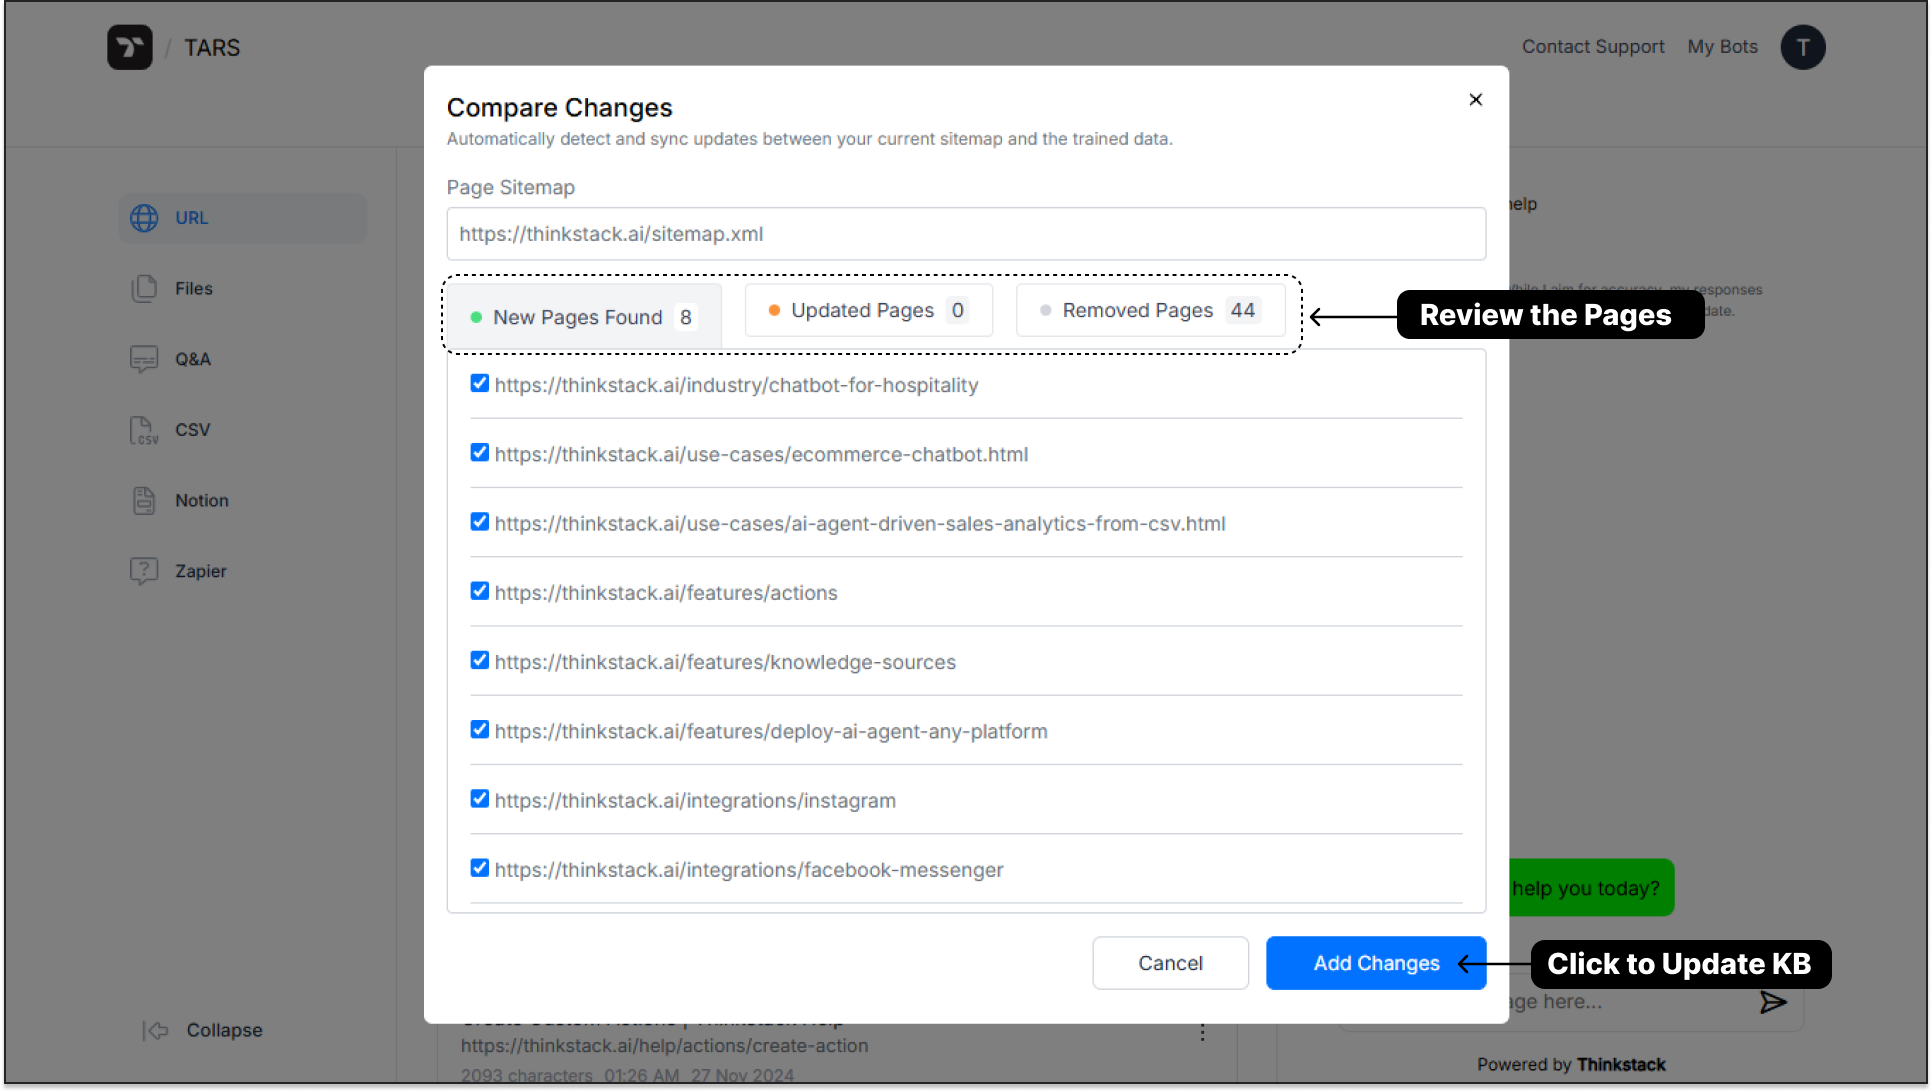Uncheck chatbot-for-hospitality page checkbox
Viewport: 1932px width, 1092px height.
480,383
